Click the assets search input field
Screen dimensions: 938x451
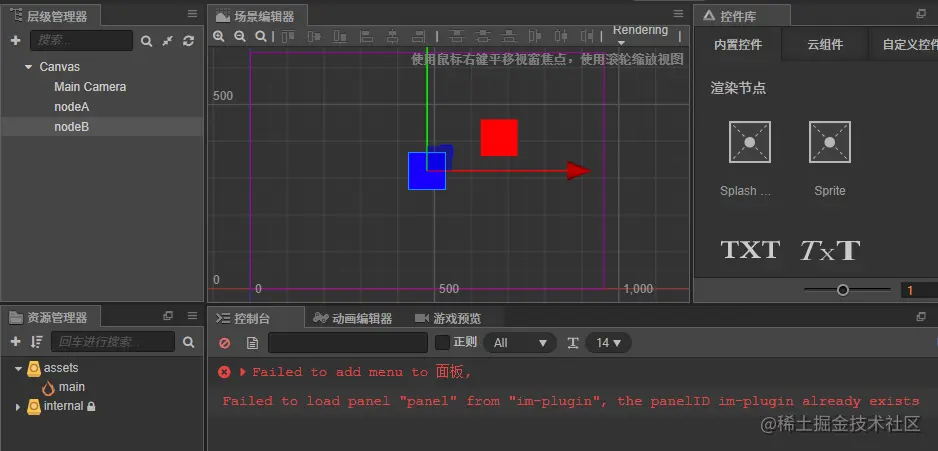pyautogui.click(x=113, y=342)
